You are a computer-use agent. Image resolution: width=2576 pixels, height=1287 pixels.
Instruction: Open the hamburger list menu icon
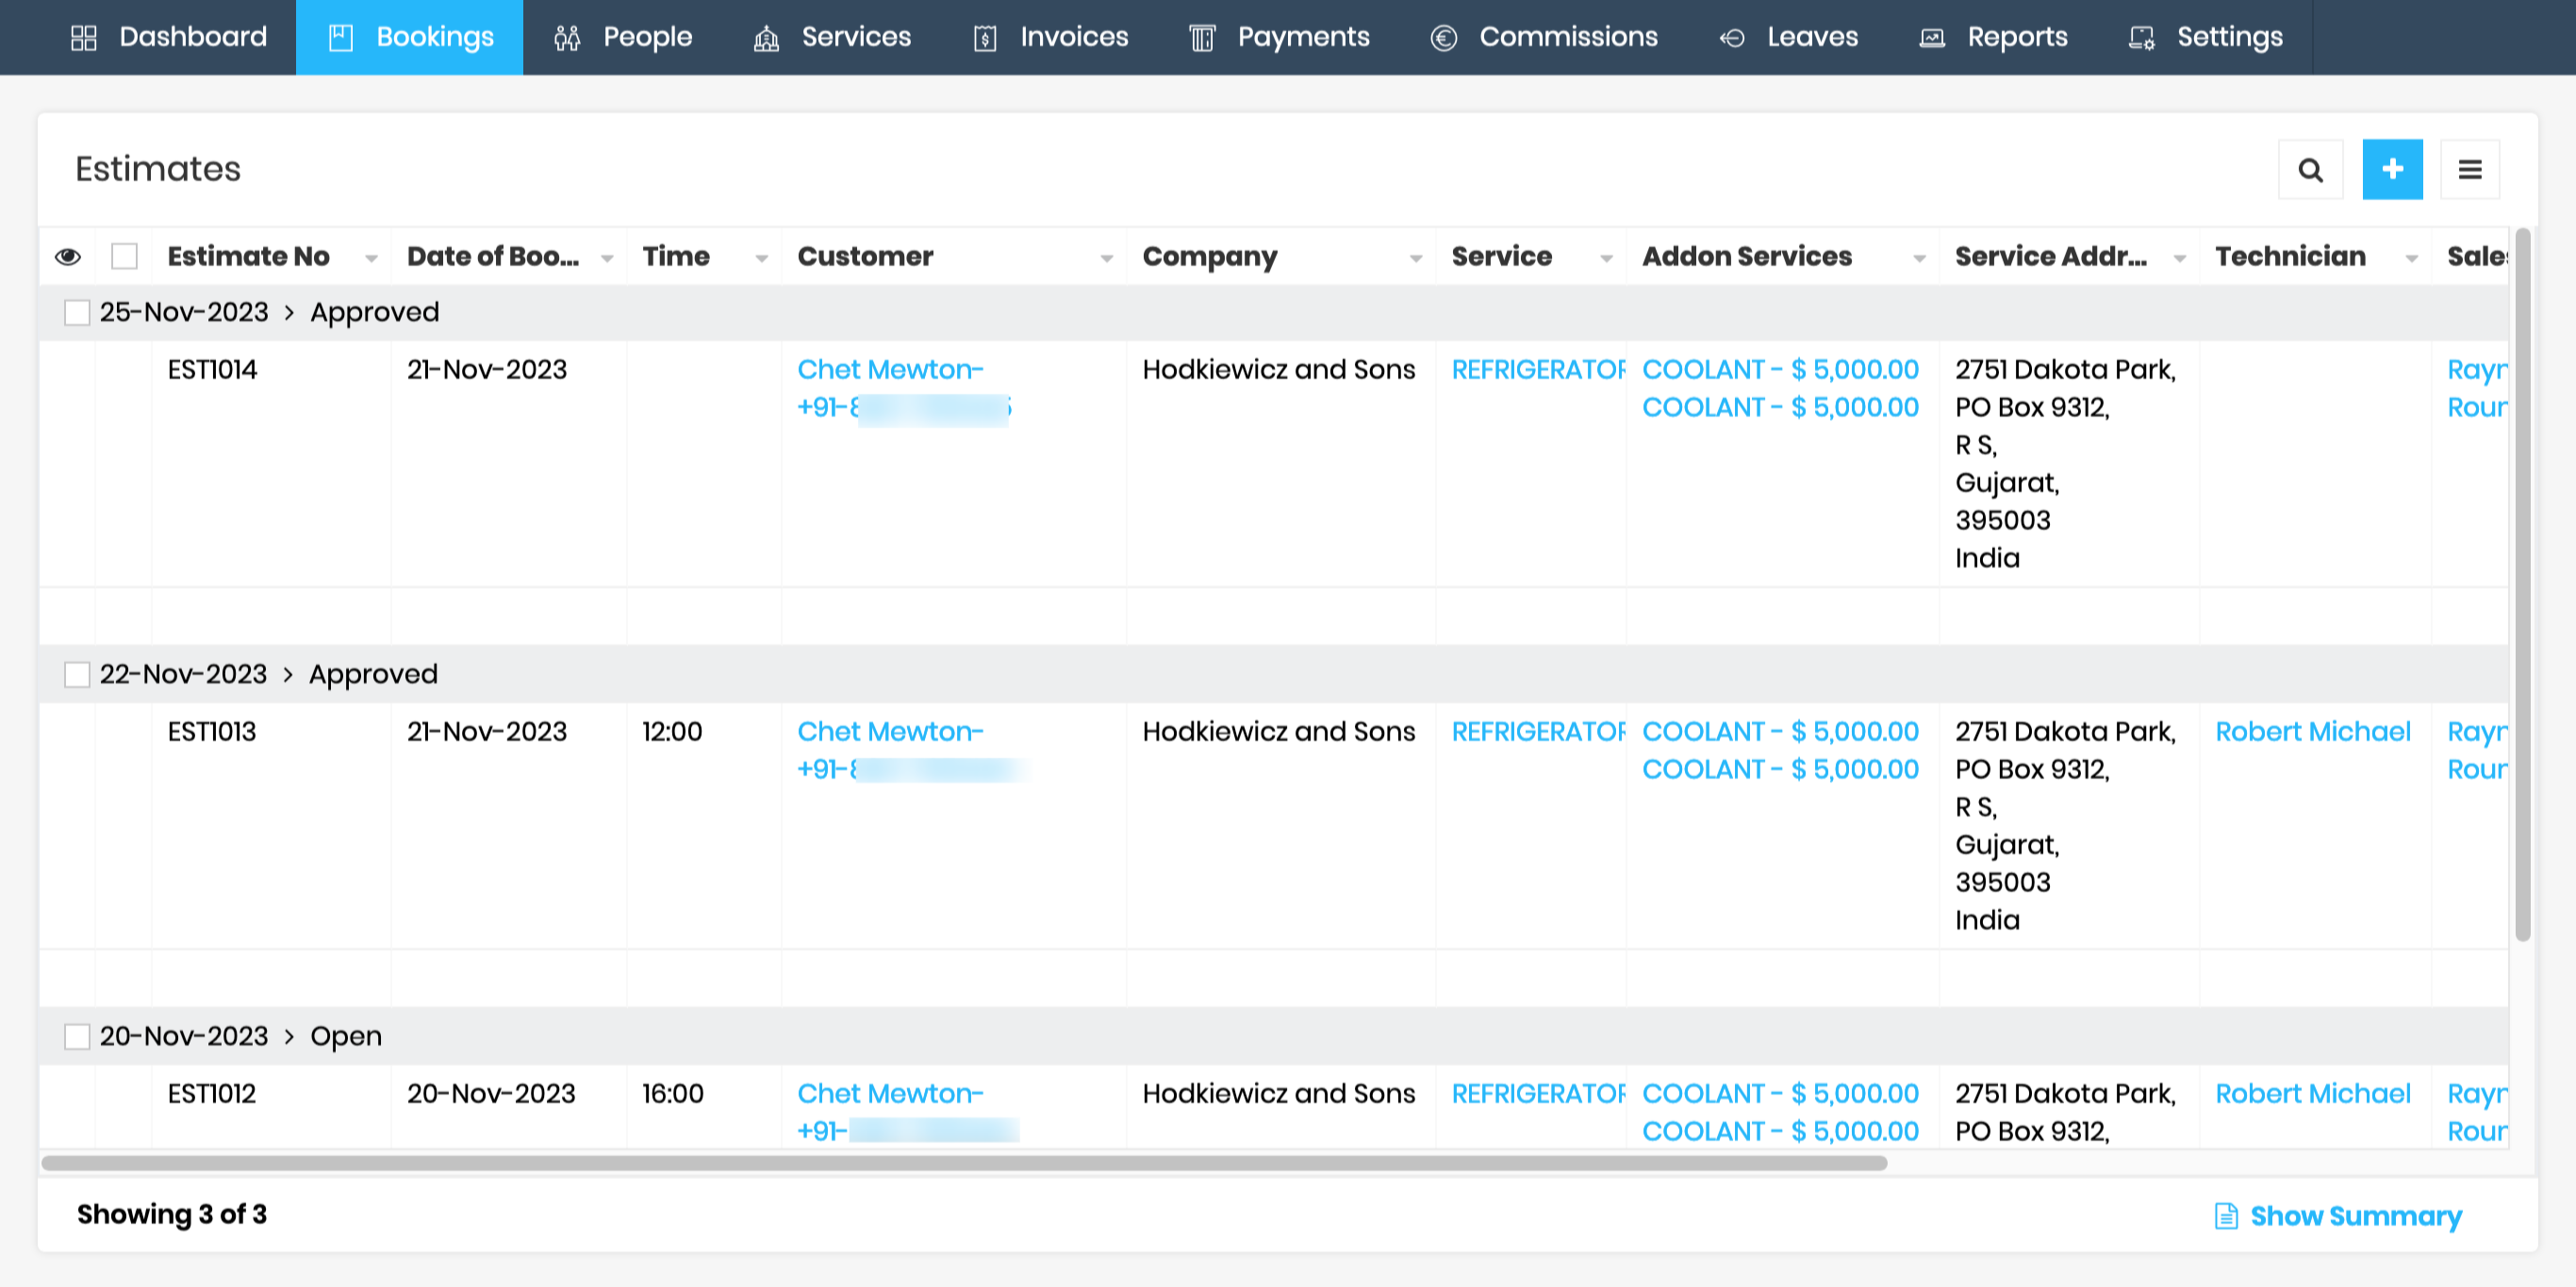2469,169
